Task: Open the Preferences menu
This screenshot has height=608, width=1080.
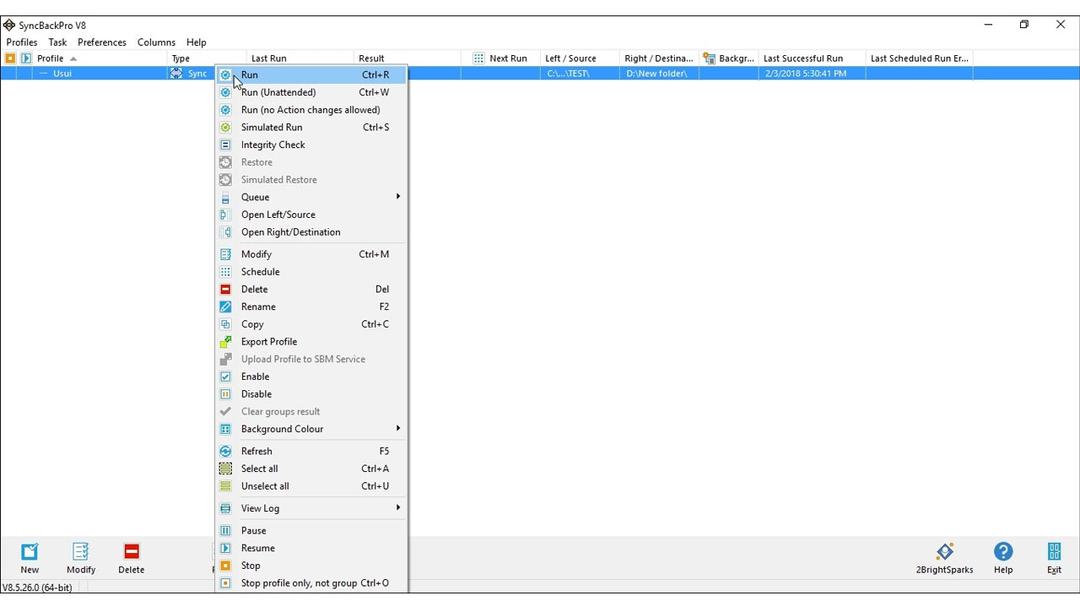Action: click(101, 42)
